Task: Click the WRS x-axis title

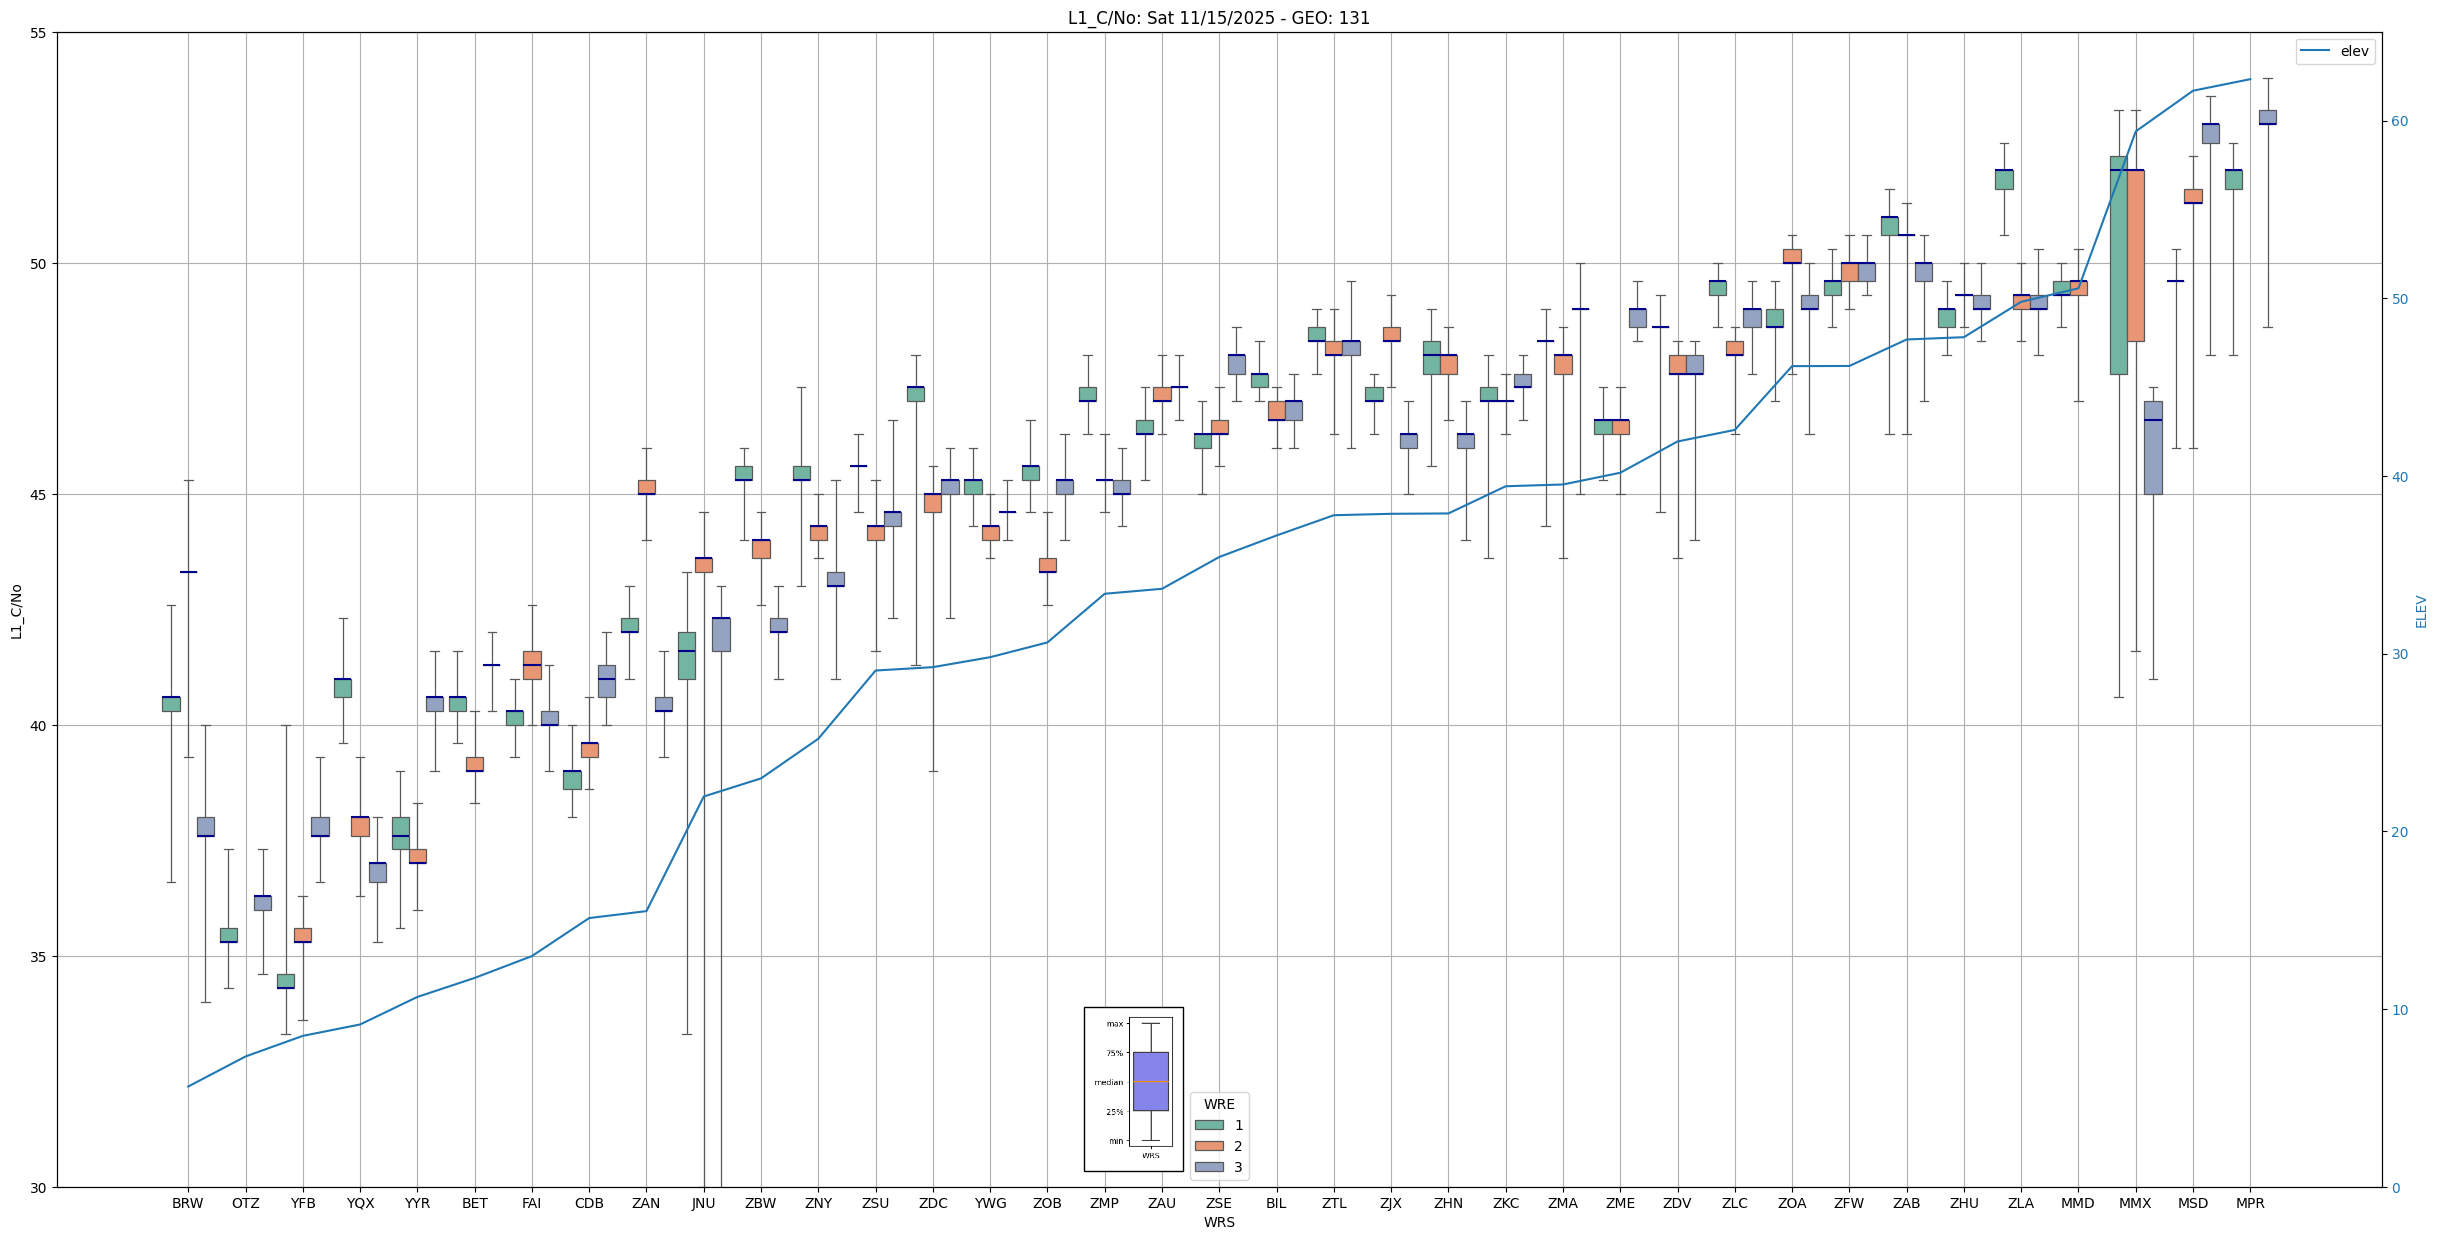Action: pos(1218,1222)
